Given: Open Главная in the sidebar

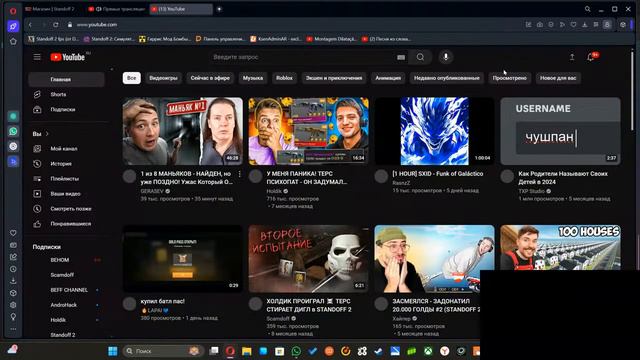Looking at the screenshot, I should [x=66, y=80].
